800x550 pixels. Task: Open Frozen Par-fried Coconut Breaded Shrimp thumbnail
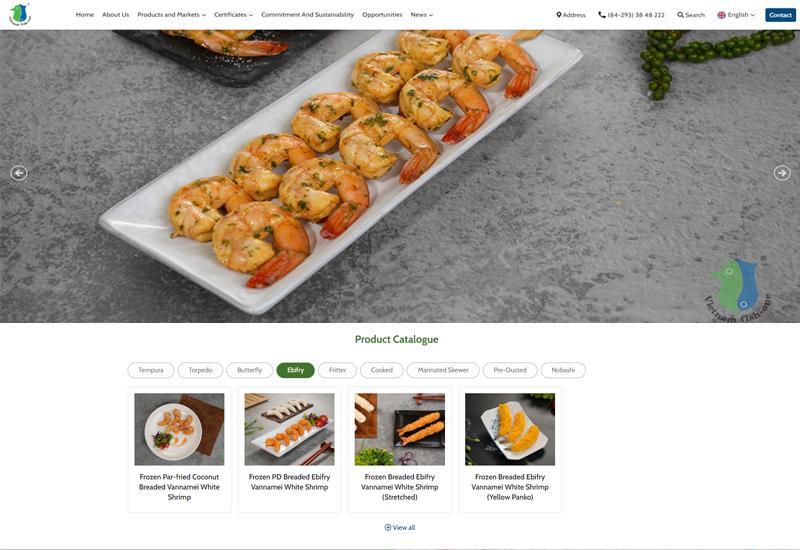click(x=179, y=429)
